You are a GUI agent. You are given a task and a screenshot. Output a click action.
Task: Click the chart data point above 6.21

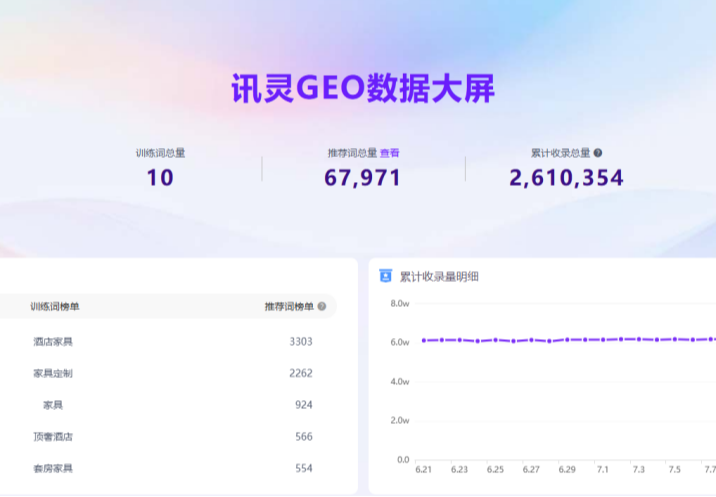[424, 340]
